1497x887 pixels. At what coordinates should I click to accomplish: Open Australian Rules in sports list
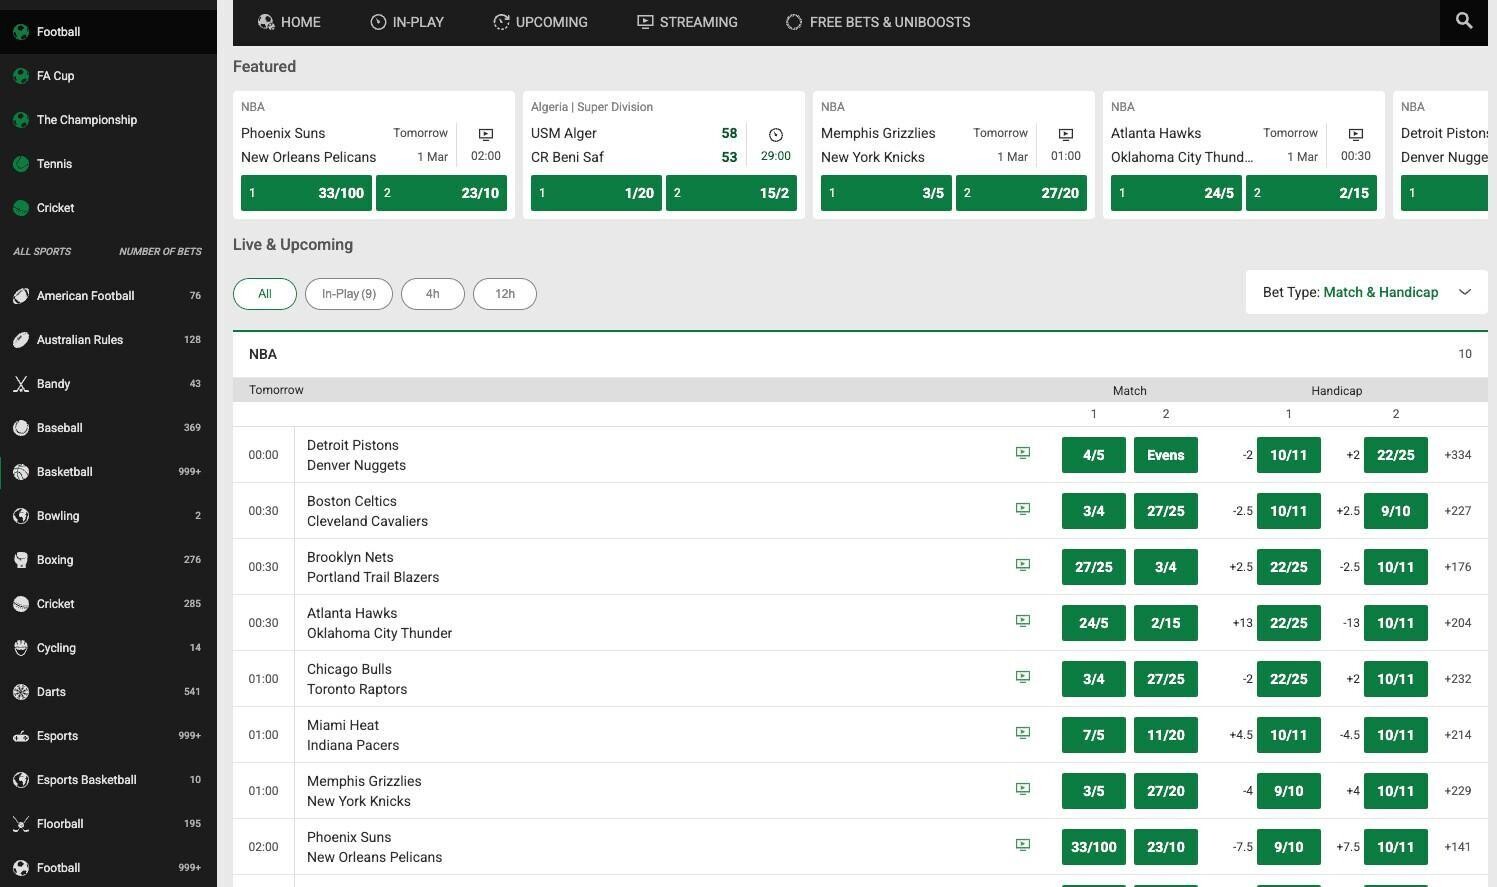pos(80,340)
